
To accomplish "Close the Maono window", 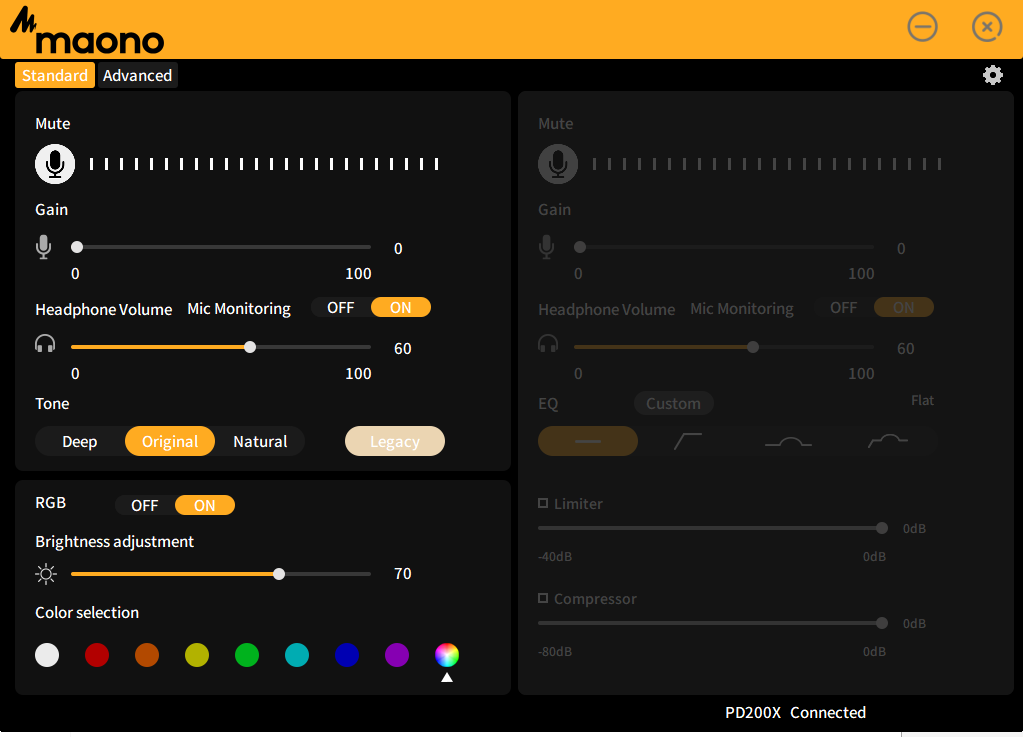I will click(987, 27).
